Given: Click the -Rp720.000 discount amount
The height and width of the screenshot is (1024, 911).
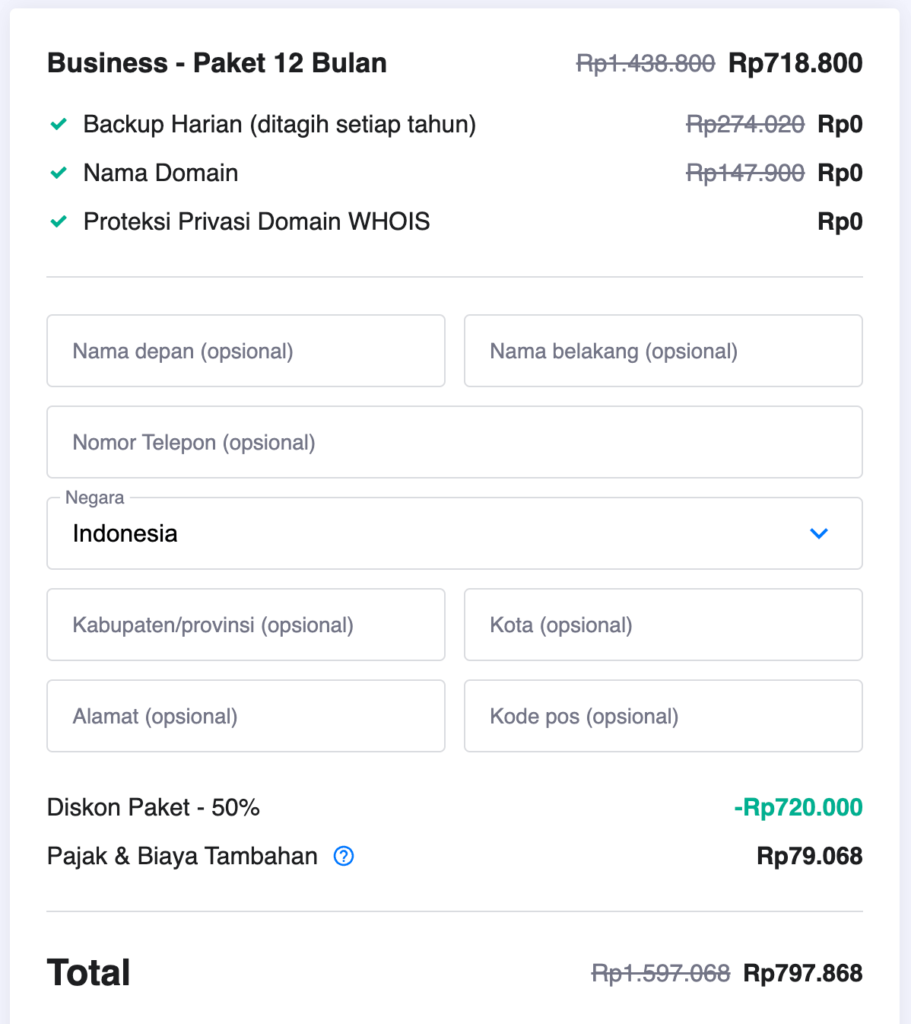Looking at the screenshot, I should tap(797, 808).
